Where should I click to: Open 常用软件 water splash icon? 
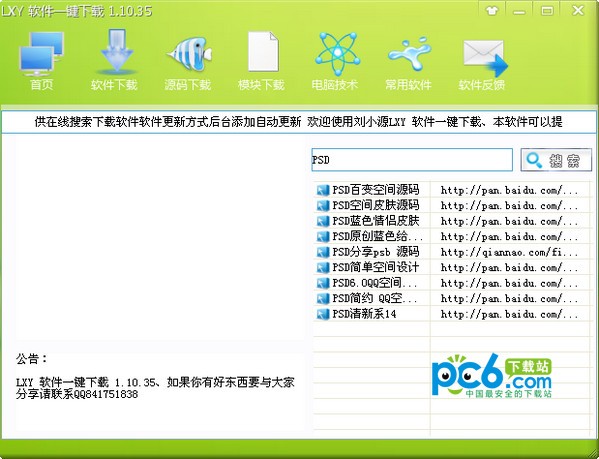(410, 53)
